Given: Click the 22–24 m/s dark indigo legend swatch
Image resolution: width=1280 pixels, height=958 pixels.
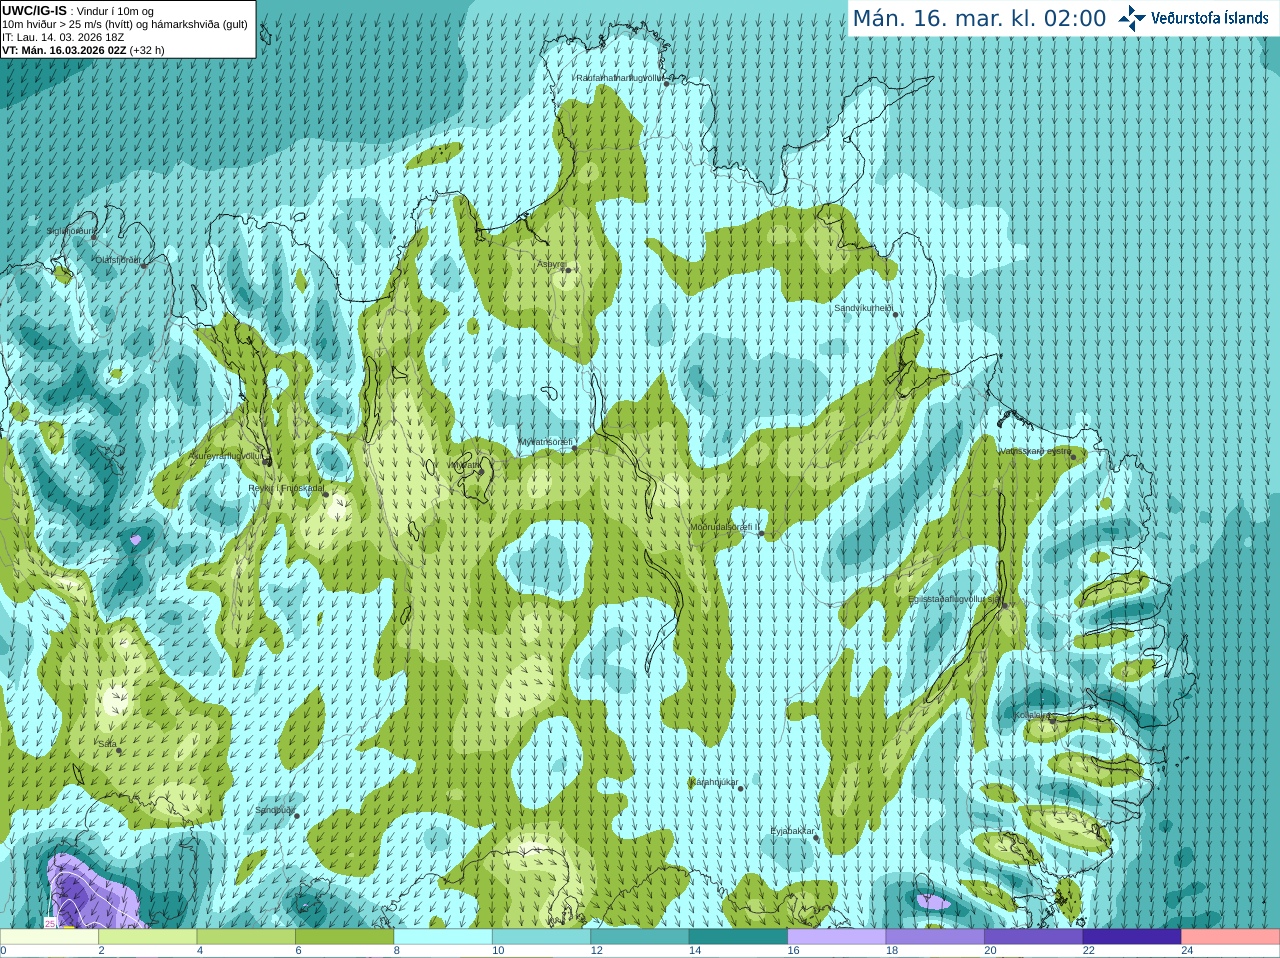Looking at the screenshot, I should point(1133,937).
